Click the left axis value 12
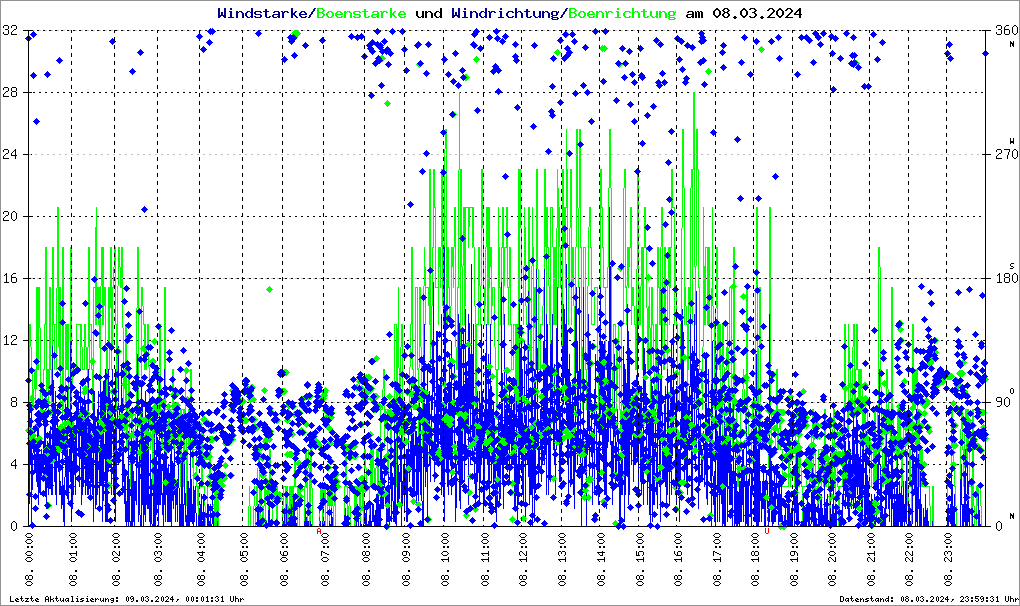The width and height of the screenshot is (1020, 606). 10,340
